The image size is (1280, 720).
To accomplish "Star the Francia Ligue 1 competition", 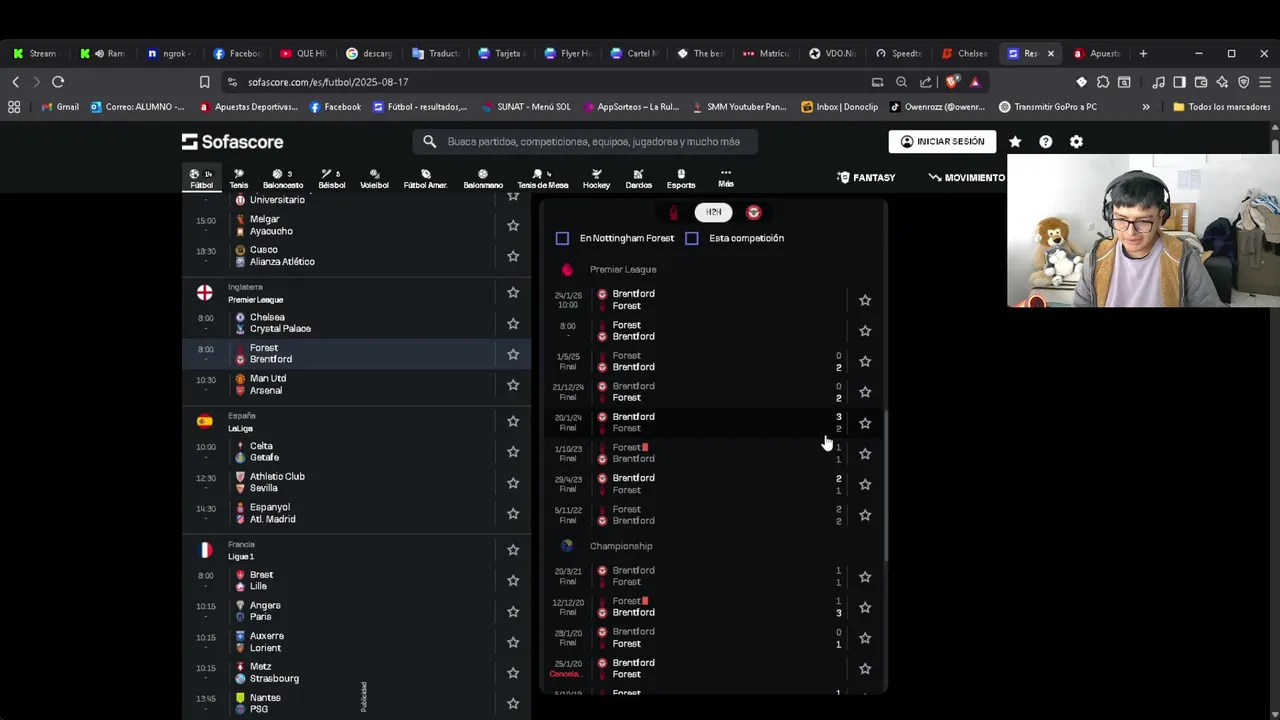I will tap(513, 550).
